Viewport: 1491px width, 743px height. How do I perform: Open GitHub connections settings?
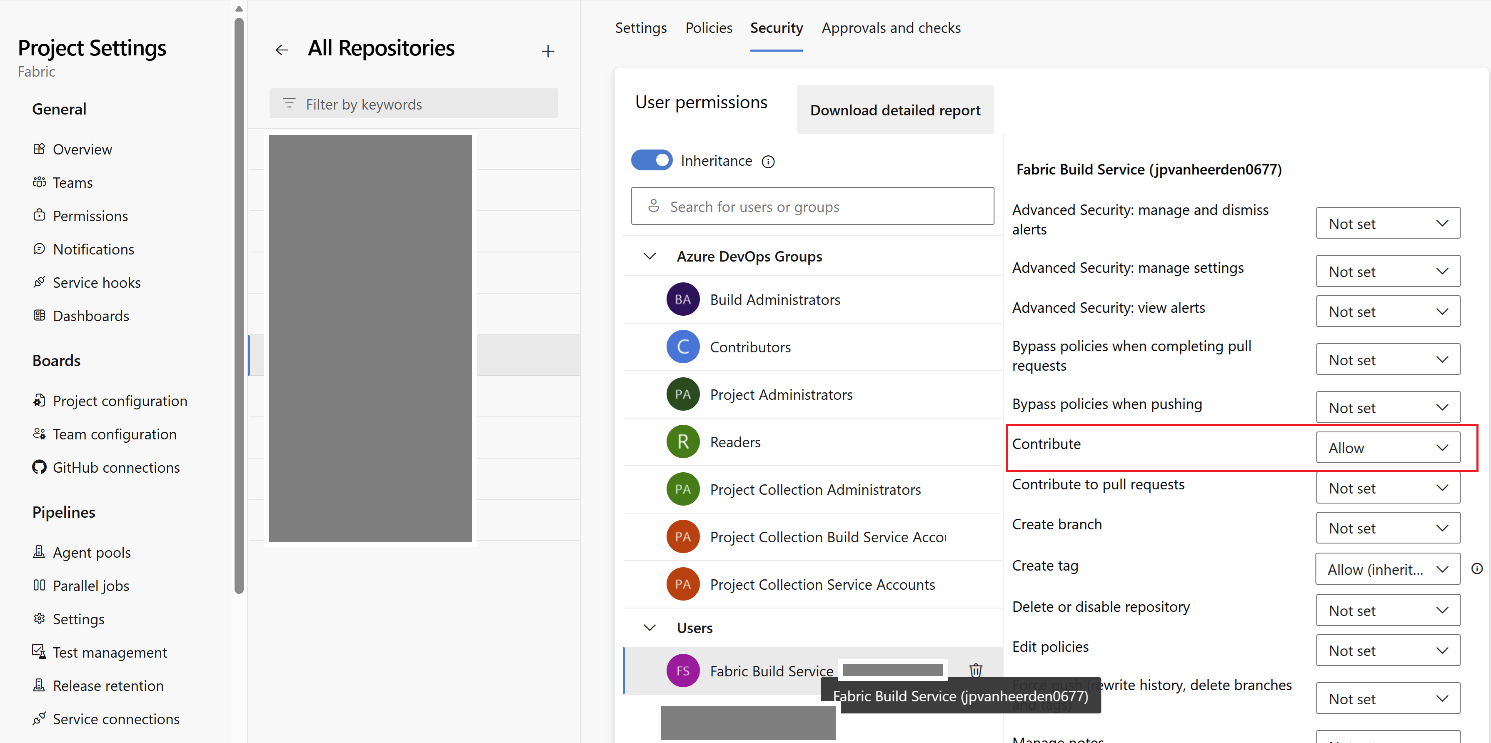pos(116,467)
